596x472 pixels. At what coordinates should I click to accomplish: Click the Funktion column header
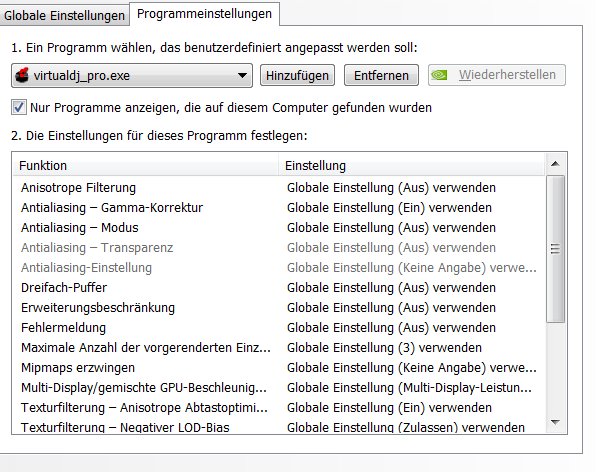coord(146,166)
